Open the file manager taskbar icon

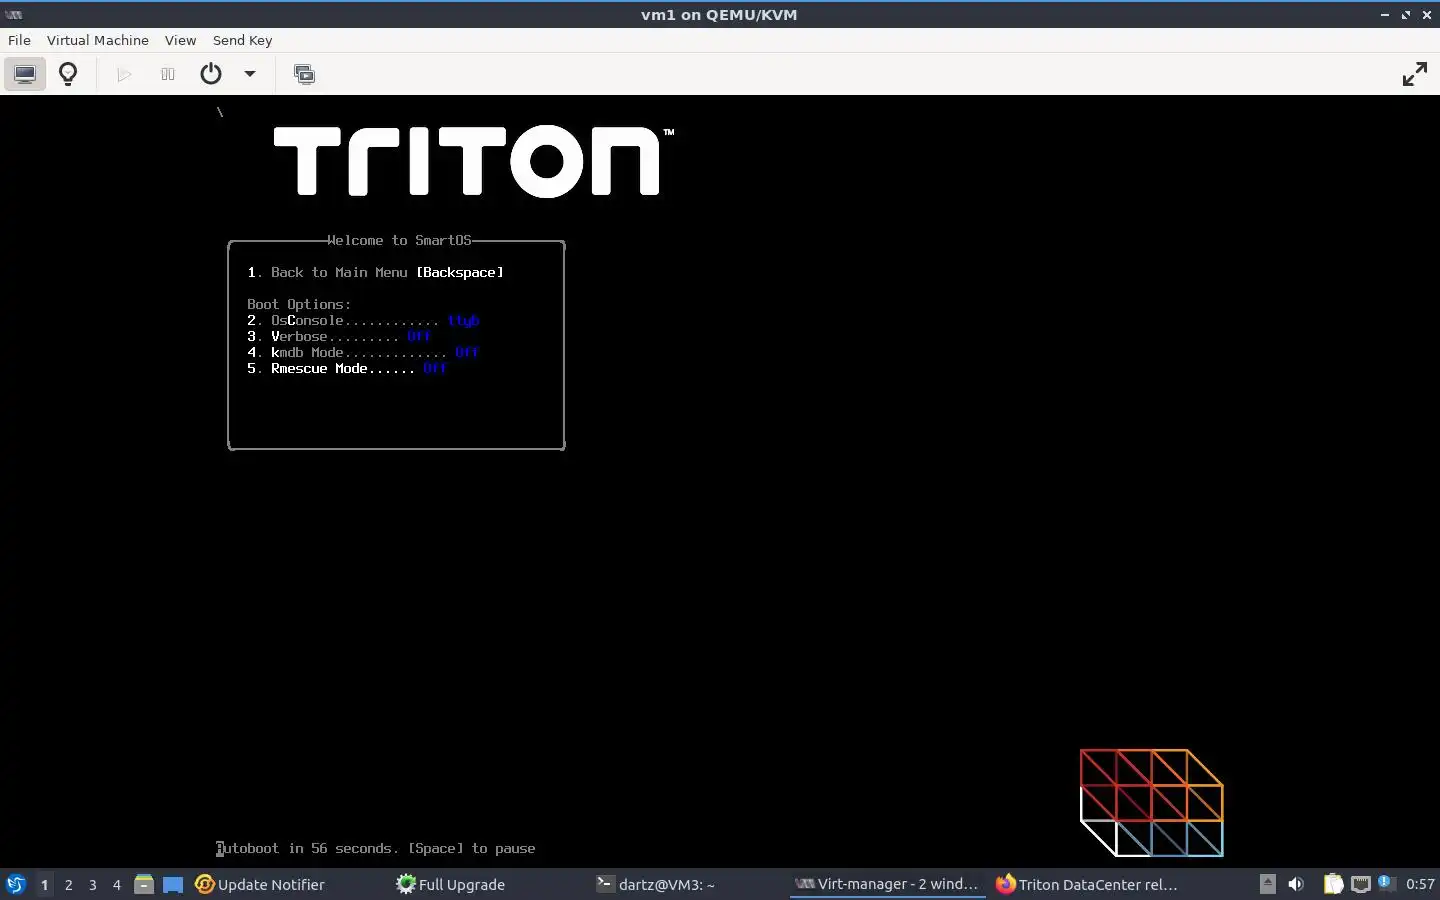(144, 884)
